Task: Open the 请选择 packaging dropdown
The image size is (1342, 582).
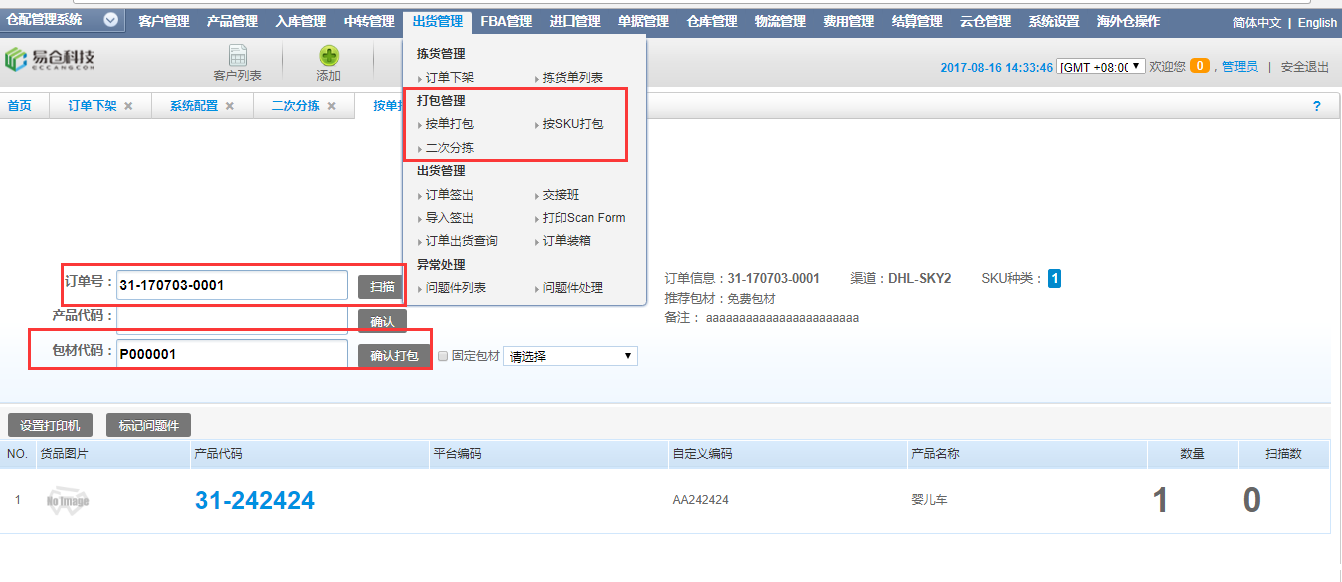Action: pos(569,354)
